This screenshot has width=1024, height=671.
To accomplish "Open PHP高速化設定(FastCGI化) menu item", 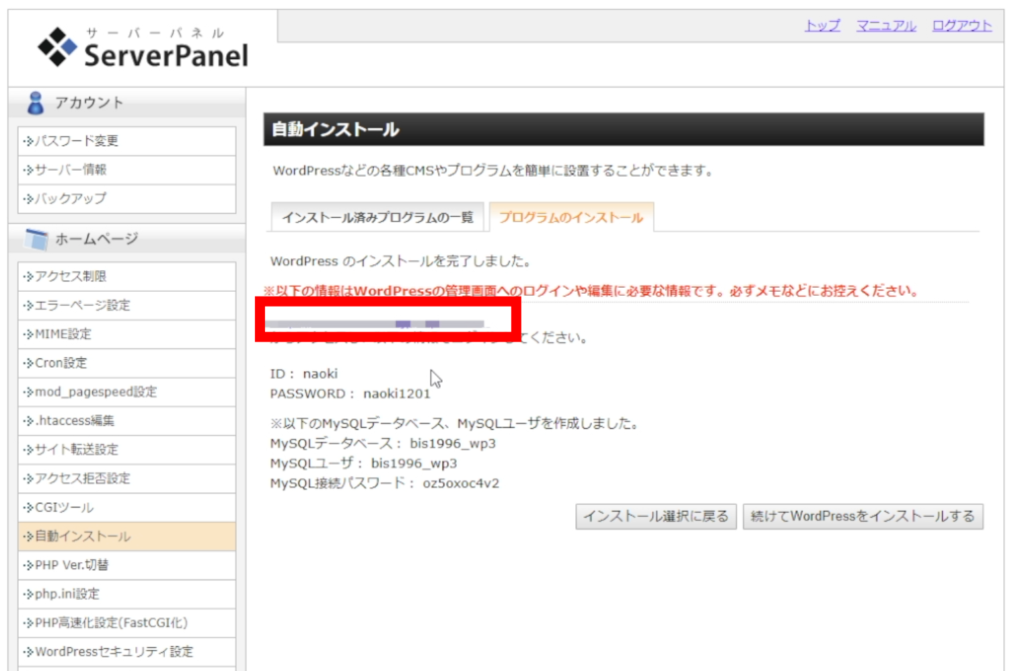I will tap(127, 623).
